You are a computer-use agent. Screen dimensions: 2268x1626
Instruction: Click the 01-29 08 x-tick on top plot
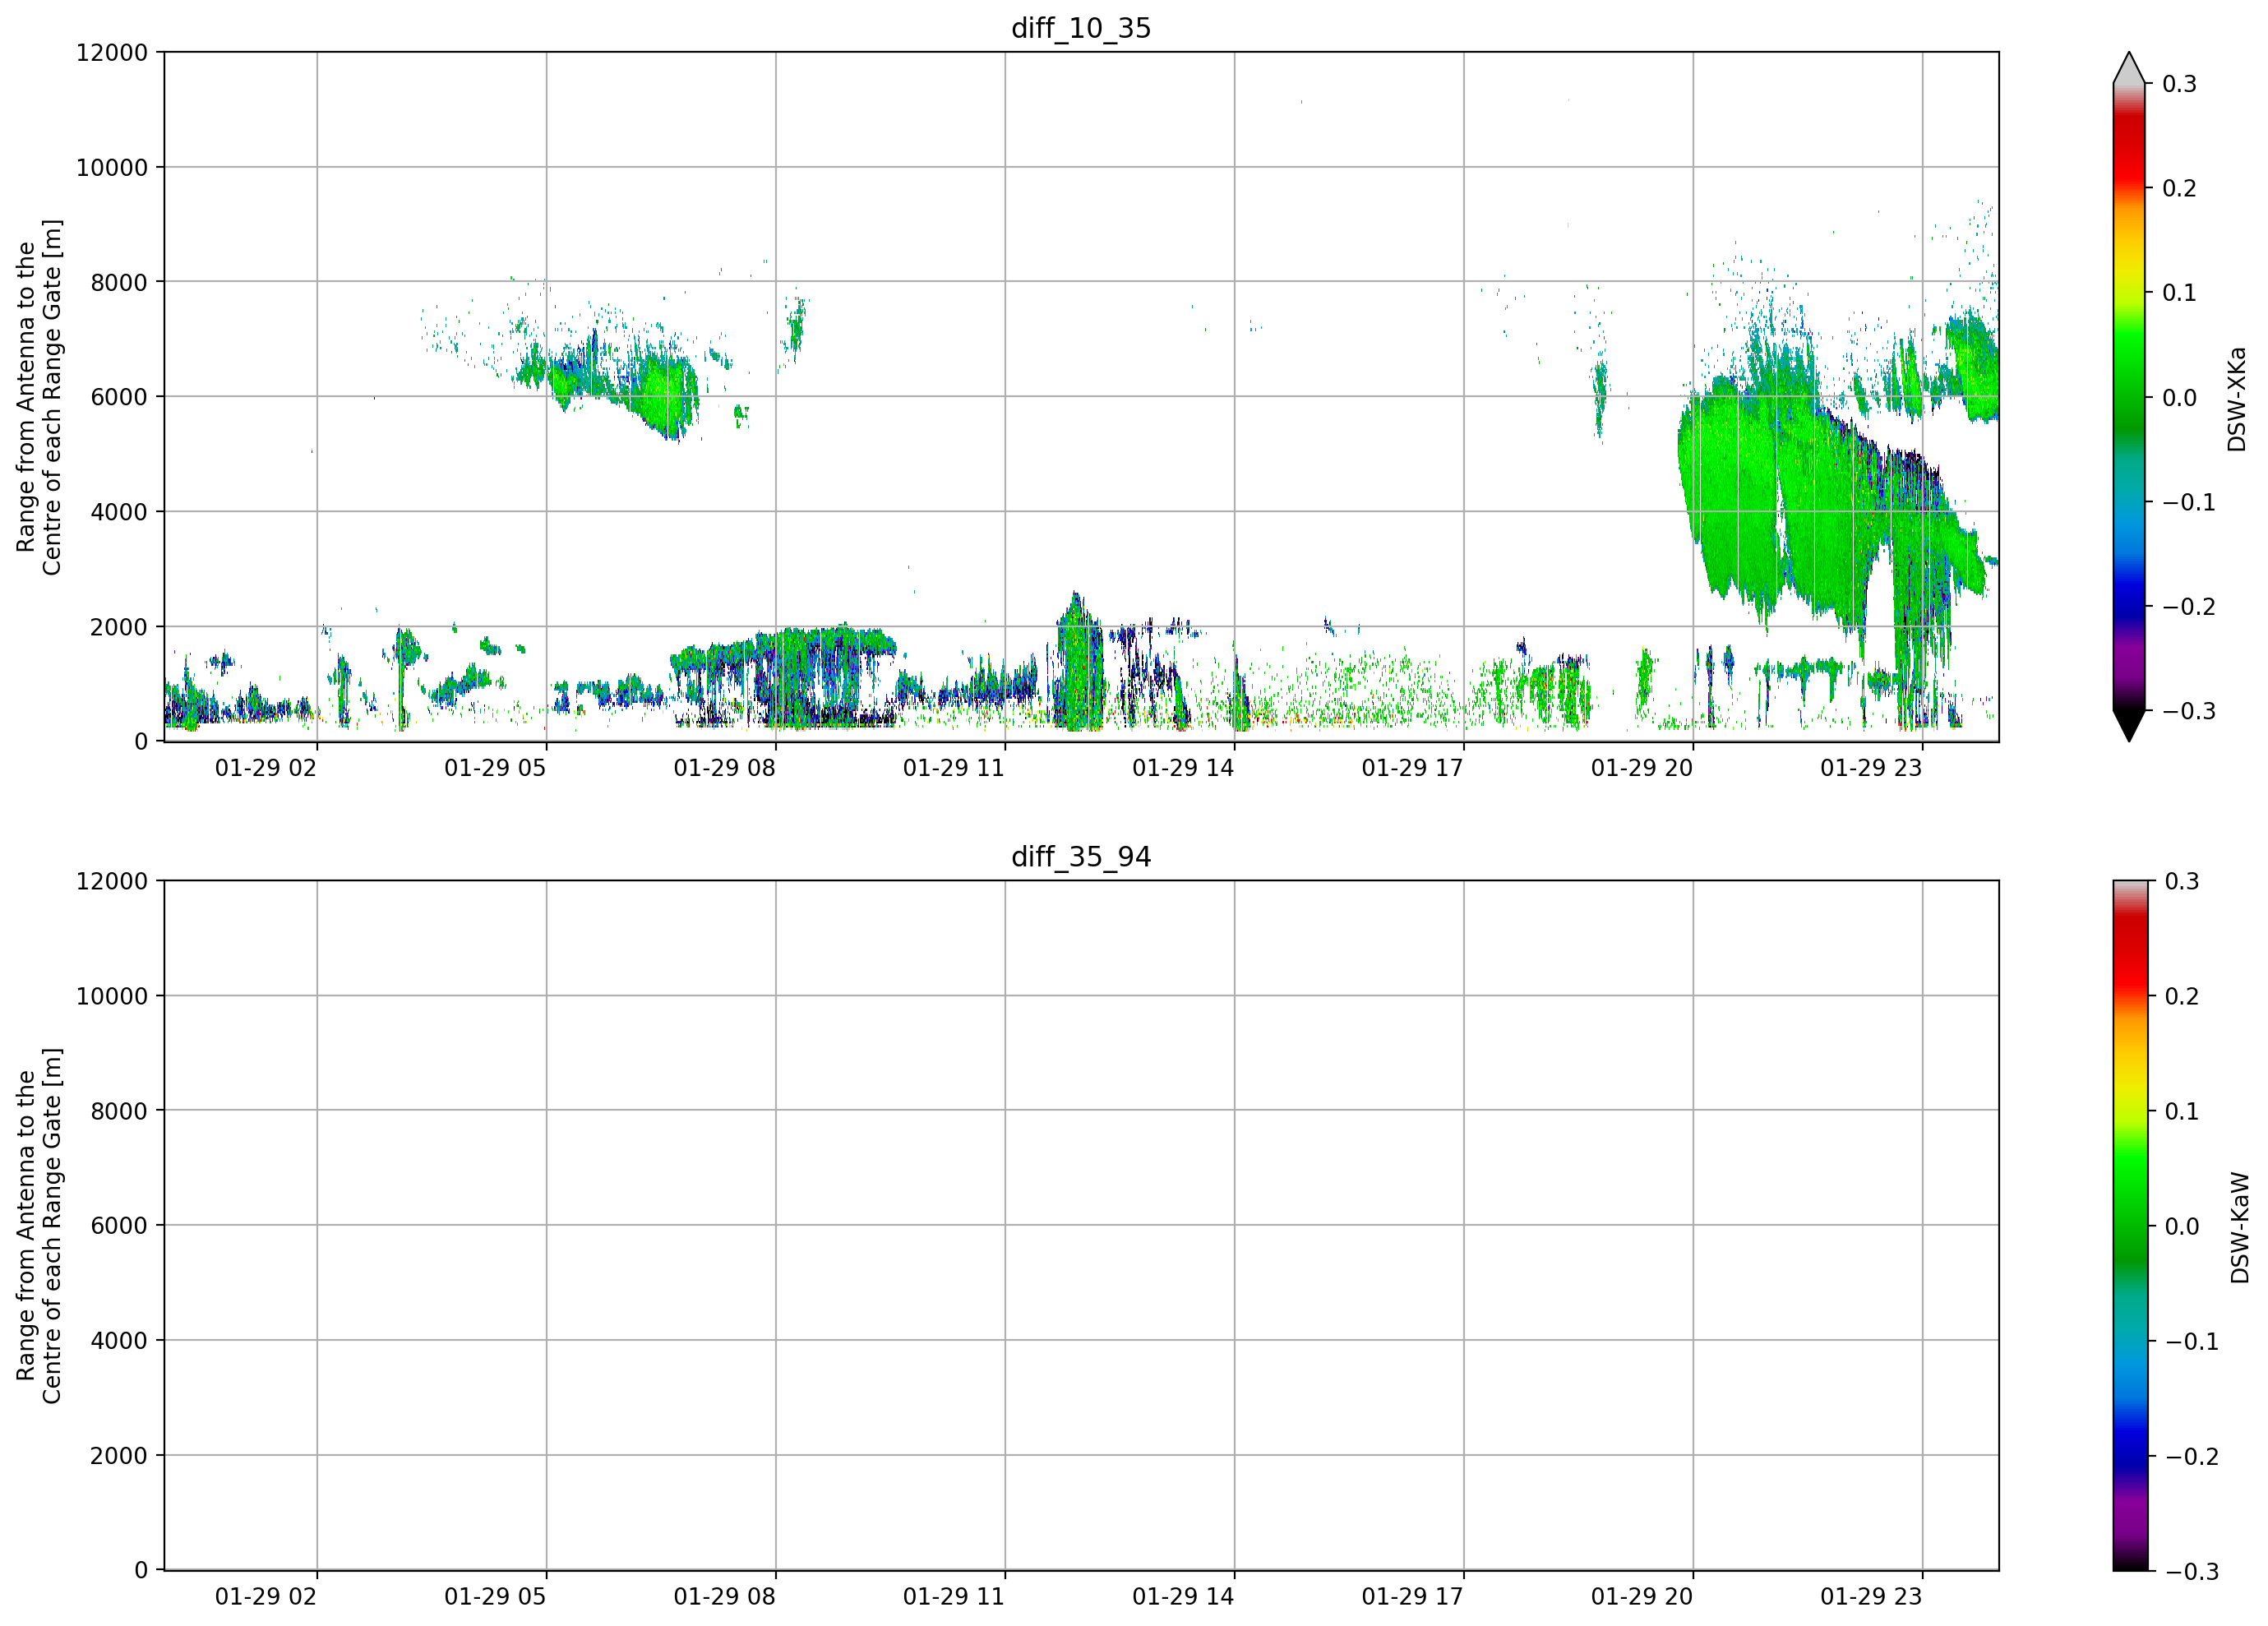point(724,768)
